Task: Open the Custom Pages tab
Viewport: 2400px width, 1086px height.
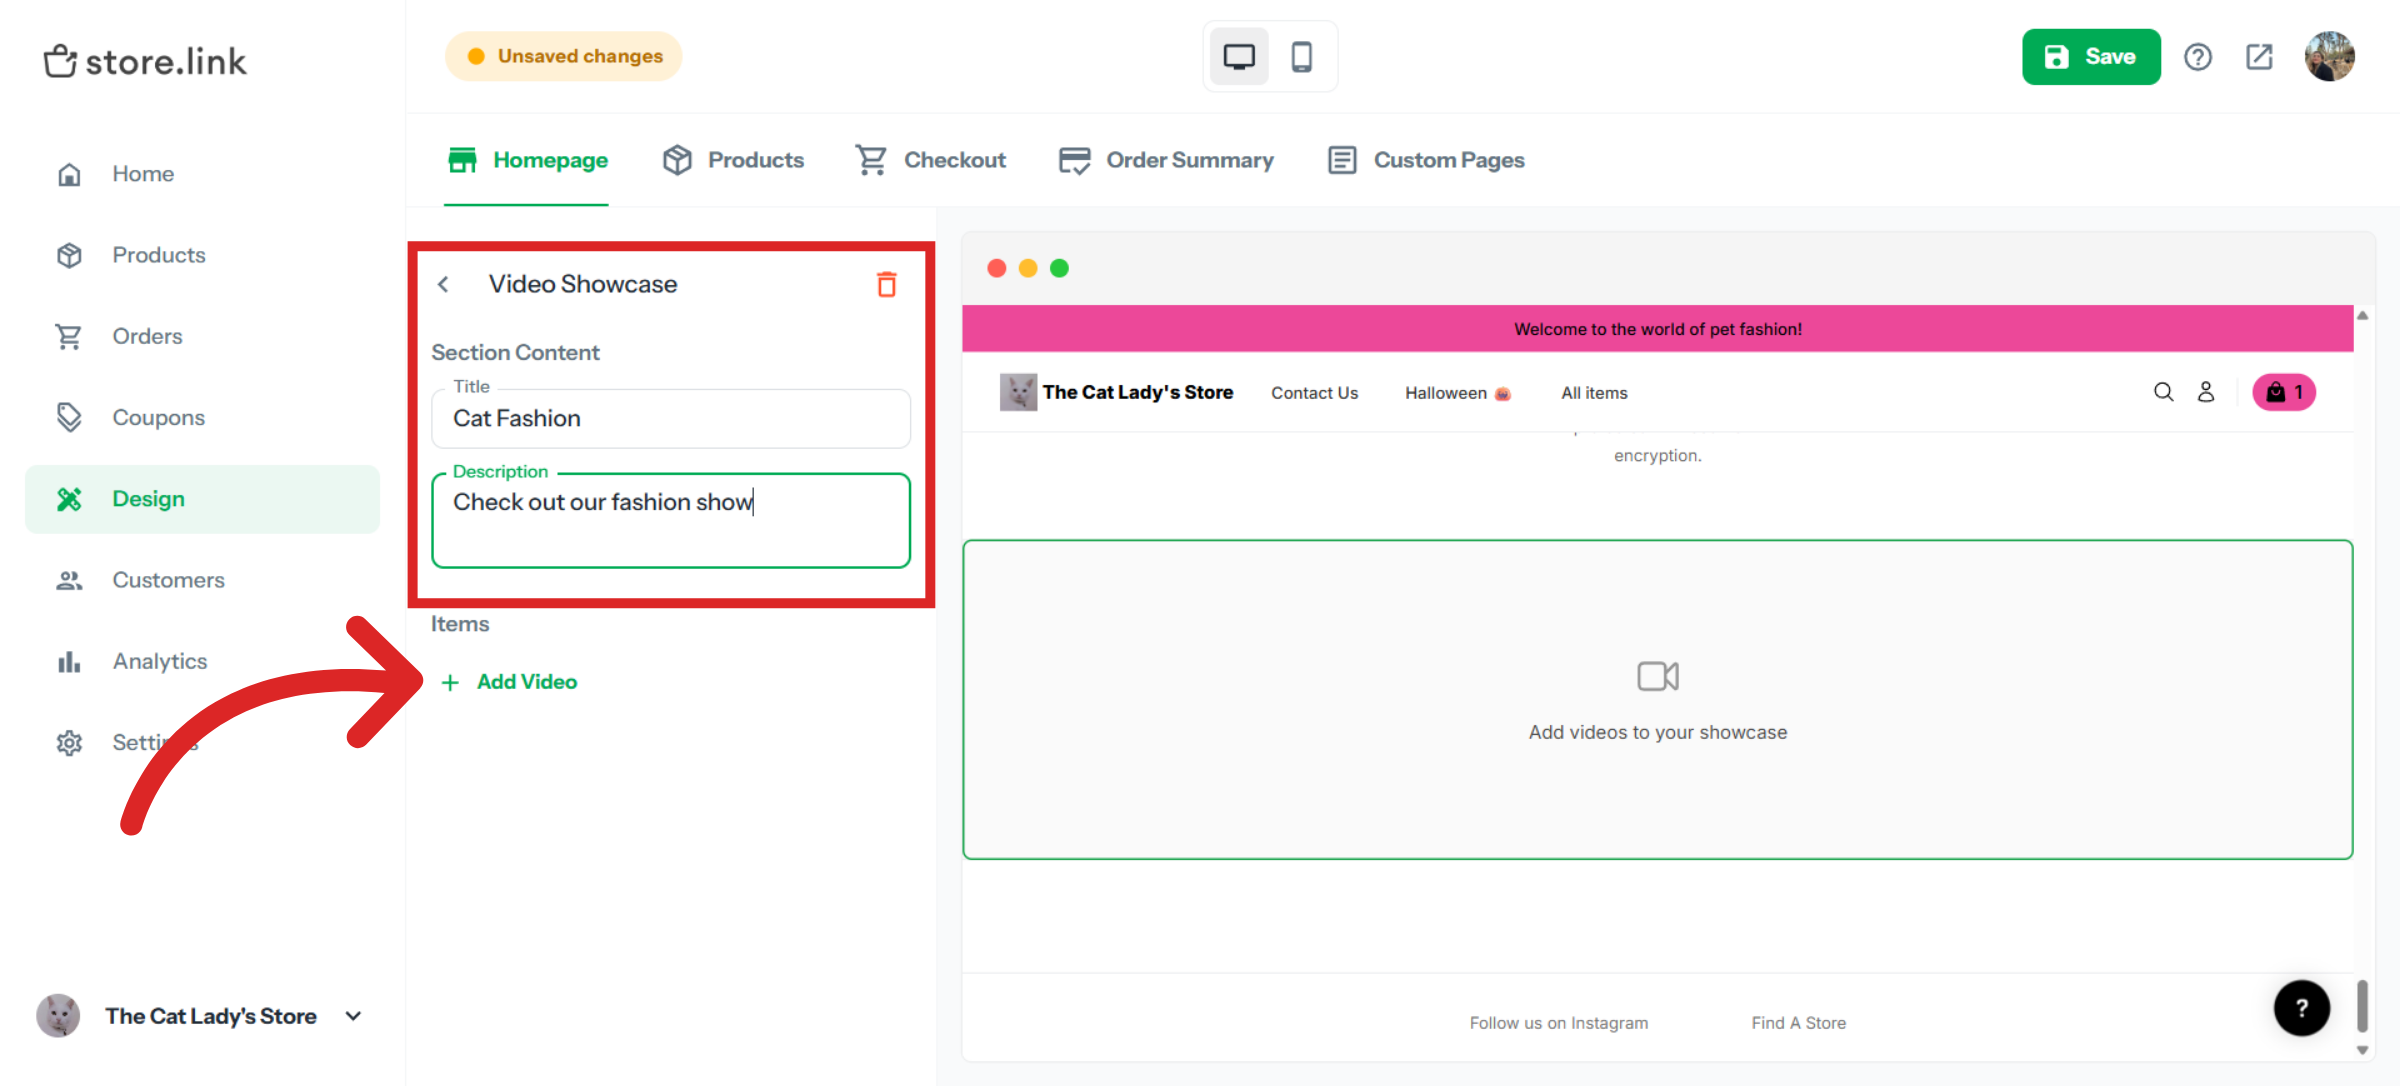Action: pos(1426,160)
